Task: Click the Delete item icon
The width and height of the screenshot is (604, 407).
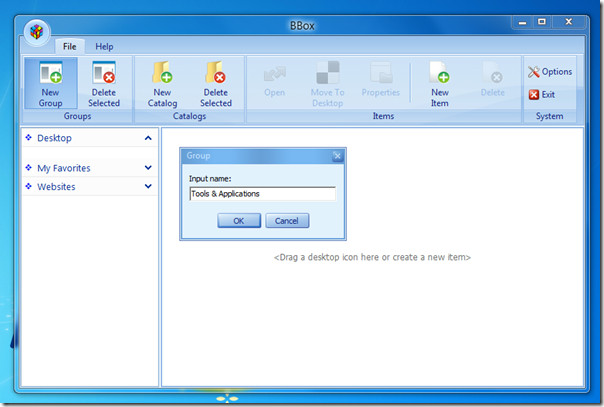Action: click(x=493, y=81)
